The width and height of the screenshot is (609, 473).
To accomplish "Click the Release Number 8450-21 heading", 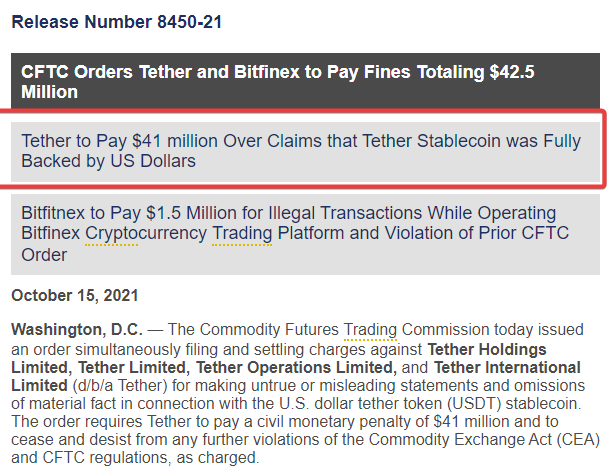I will point(117,22).
